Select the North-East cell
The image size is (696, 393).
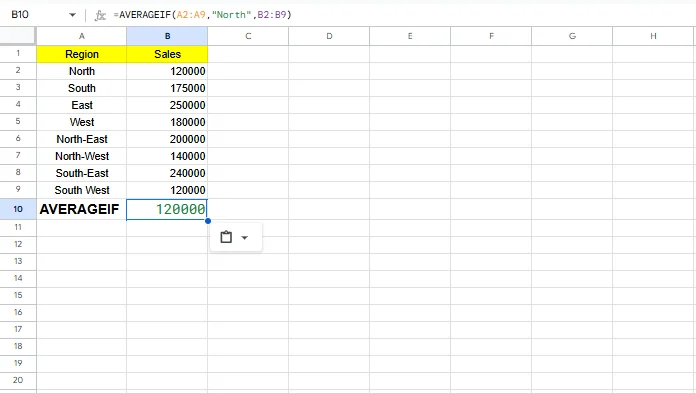[82, 139]
